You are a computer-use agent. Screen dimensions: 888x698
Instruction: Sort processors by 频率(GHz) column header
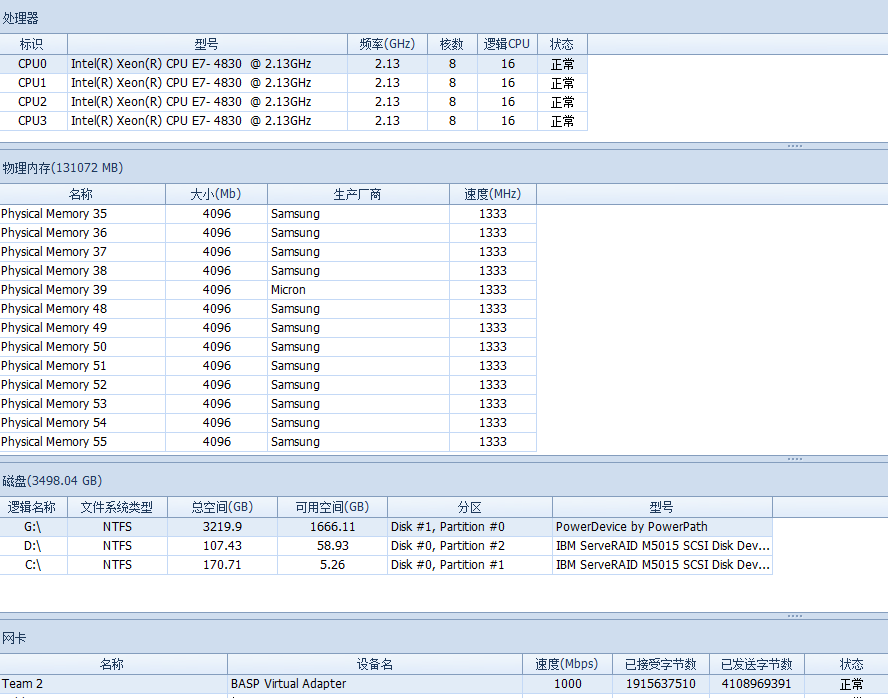pos(387,44)
